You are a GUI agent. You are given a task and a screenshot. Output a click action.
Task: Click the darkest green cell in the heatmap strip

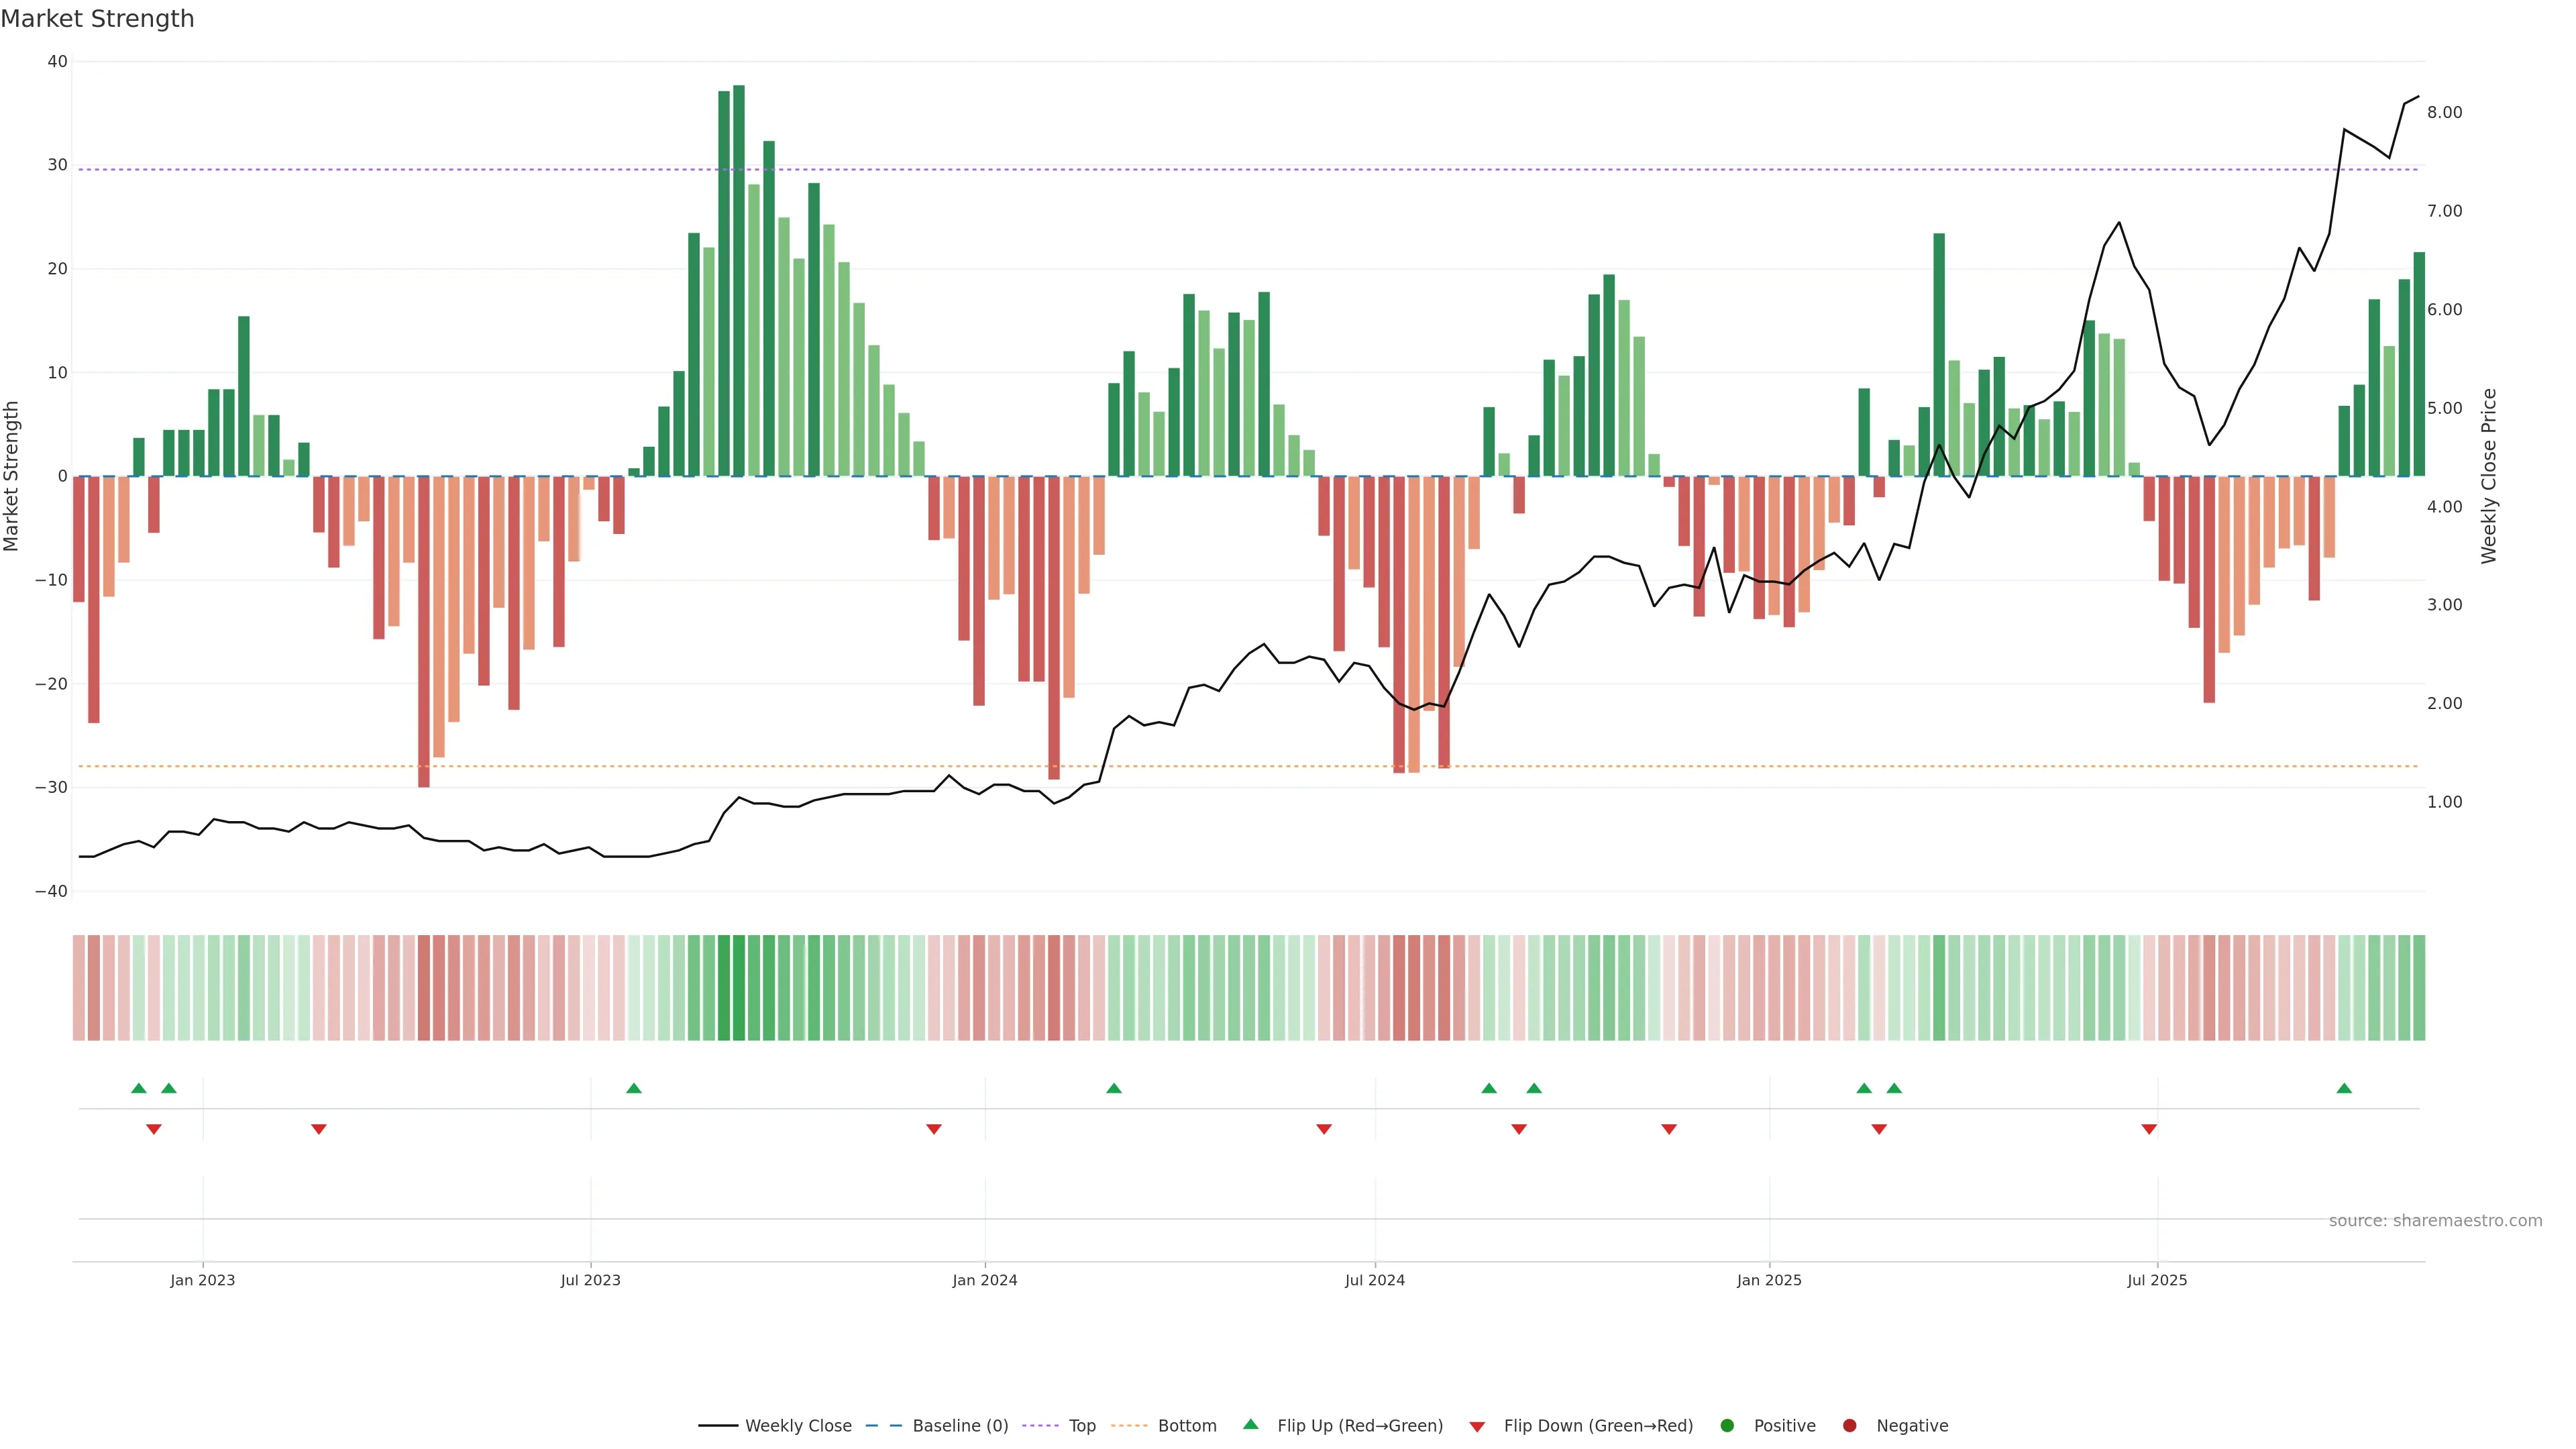point(738,987)
